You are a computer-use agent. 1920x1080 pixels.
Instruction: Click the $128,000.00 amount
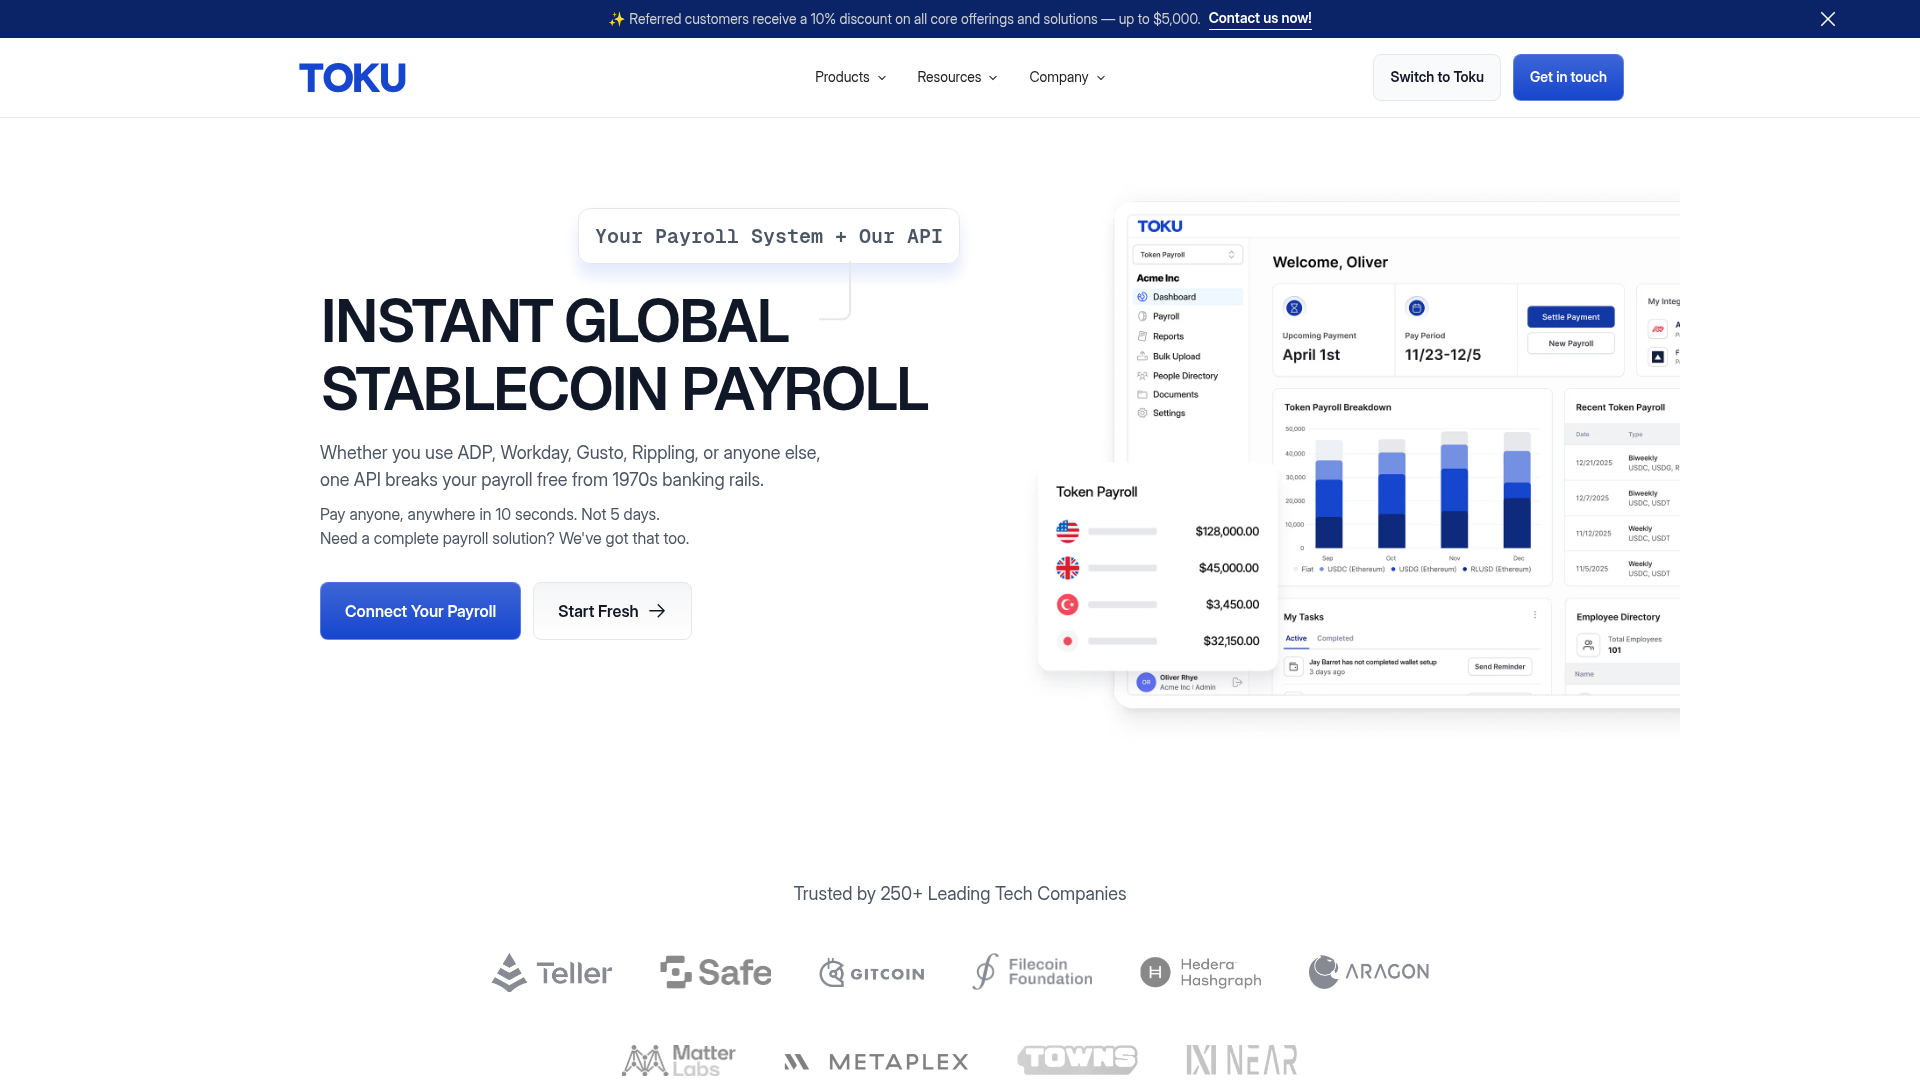(x=1227, y=531)
